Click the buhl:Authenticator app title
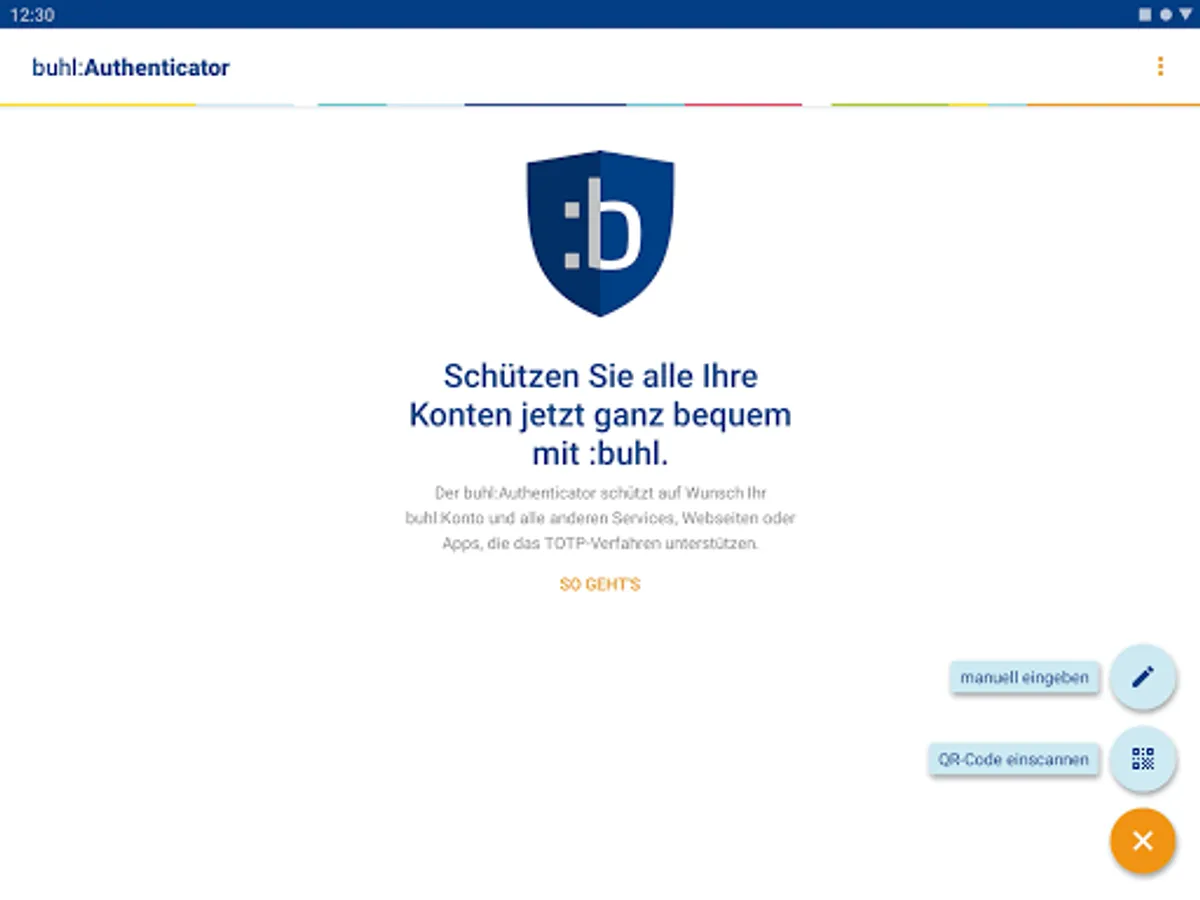Viewport: 1200px width, 900px height. point(131,68)
